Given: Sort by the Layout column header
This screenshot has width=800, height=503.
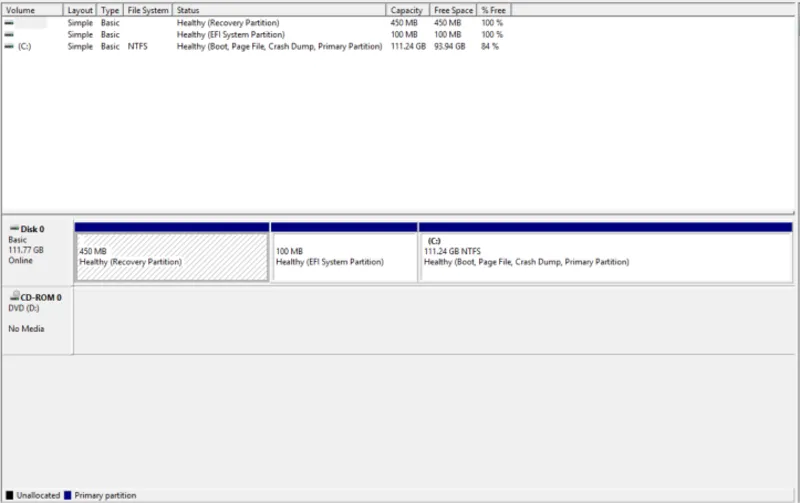Looking at the screenshot, I should (x=80, y=10).
